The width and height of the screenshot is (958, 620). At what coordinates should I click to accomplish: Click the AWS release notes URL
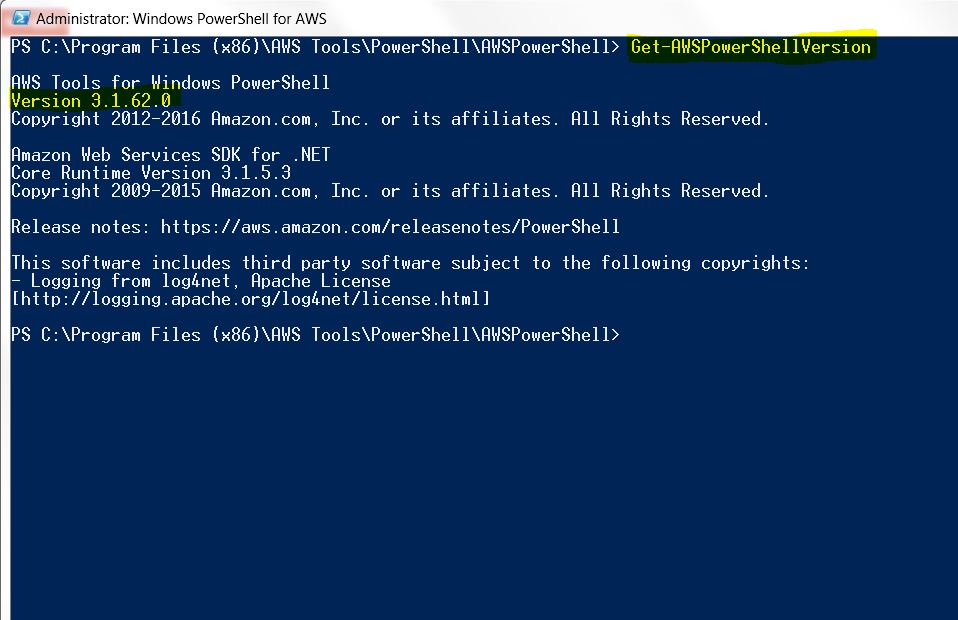390,227
